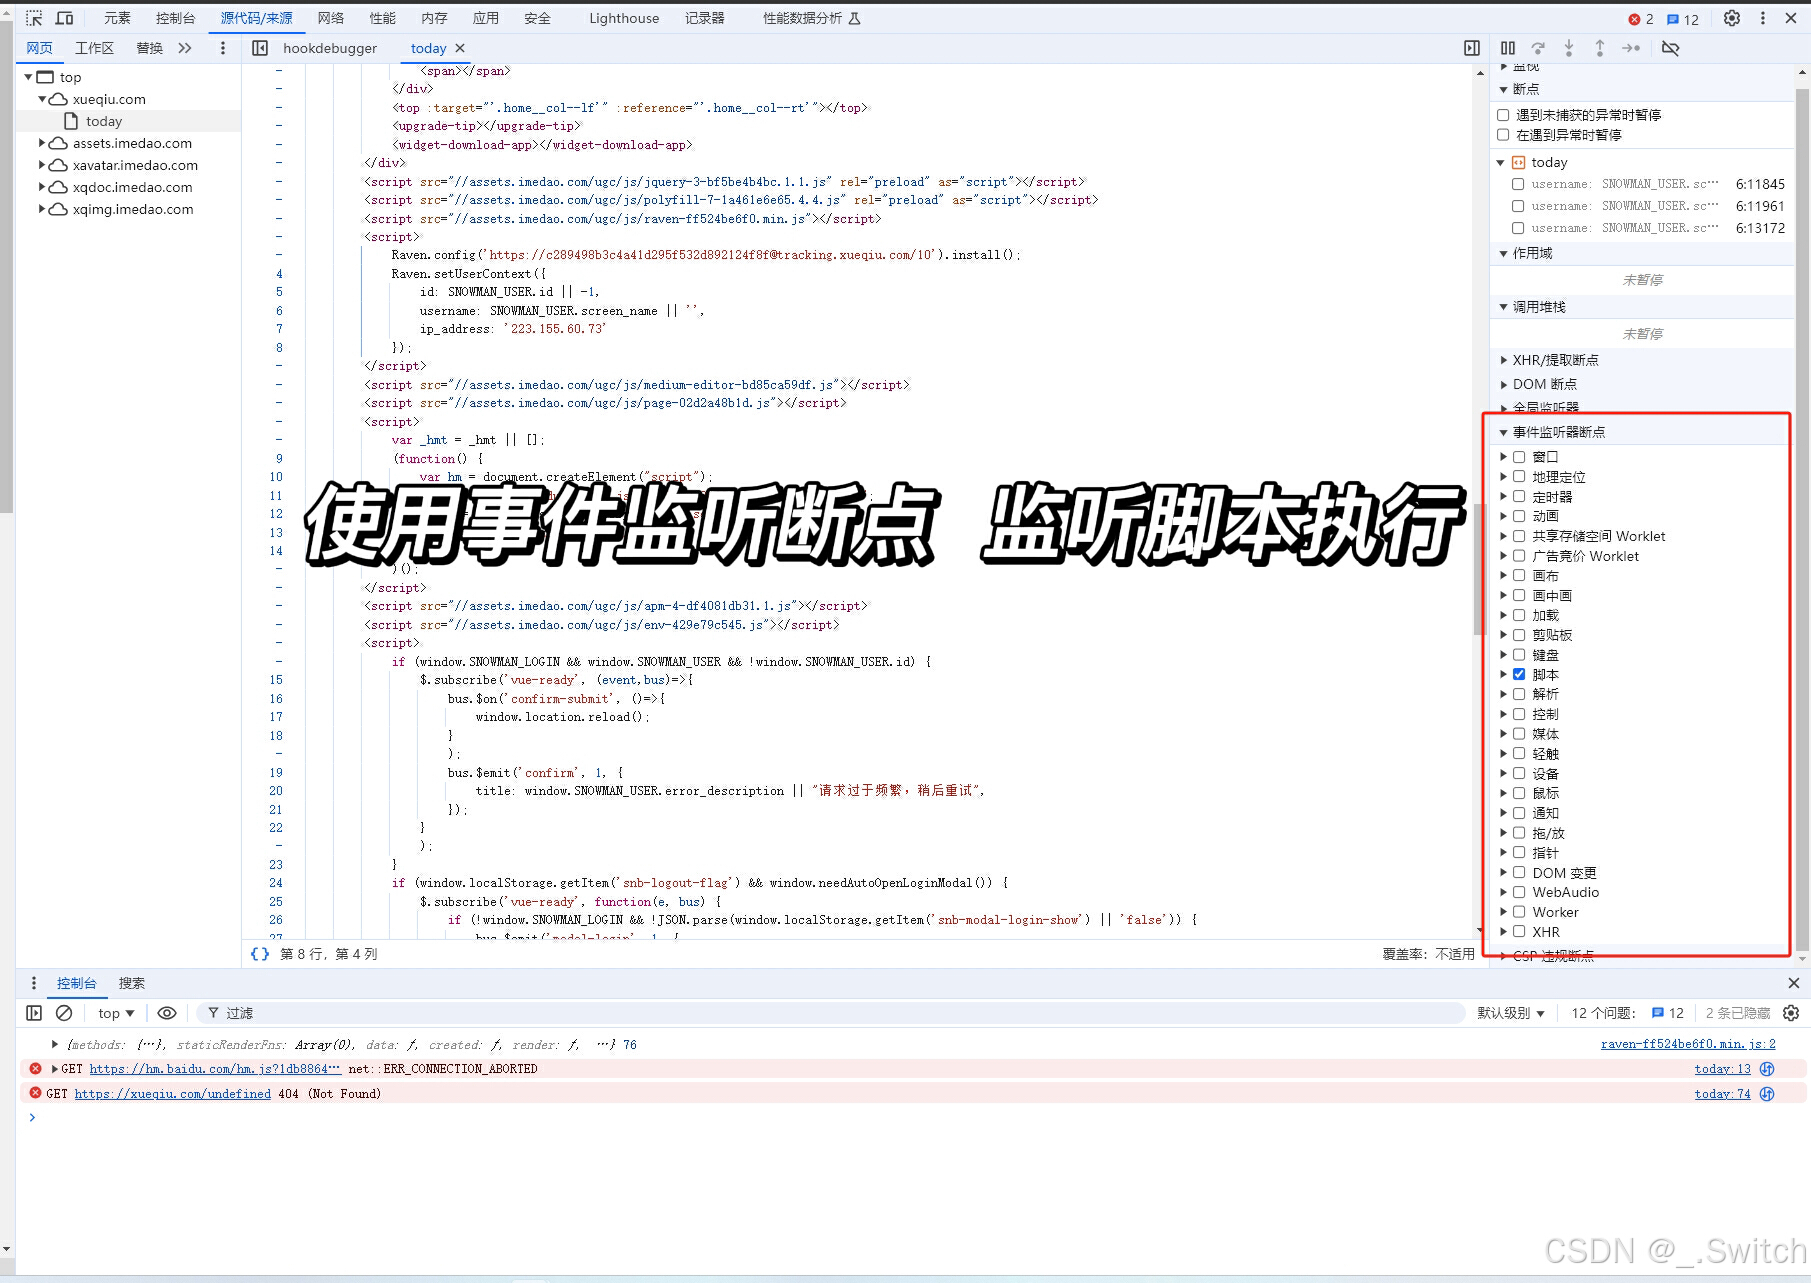Image resolution: width=1811 pixels, height=1283 pixels.
Task: Close the today file tab
Action: pyautogui.click(x=460, y=48)
